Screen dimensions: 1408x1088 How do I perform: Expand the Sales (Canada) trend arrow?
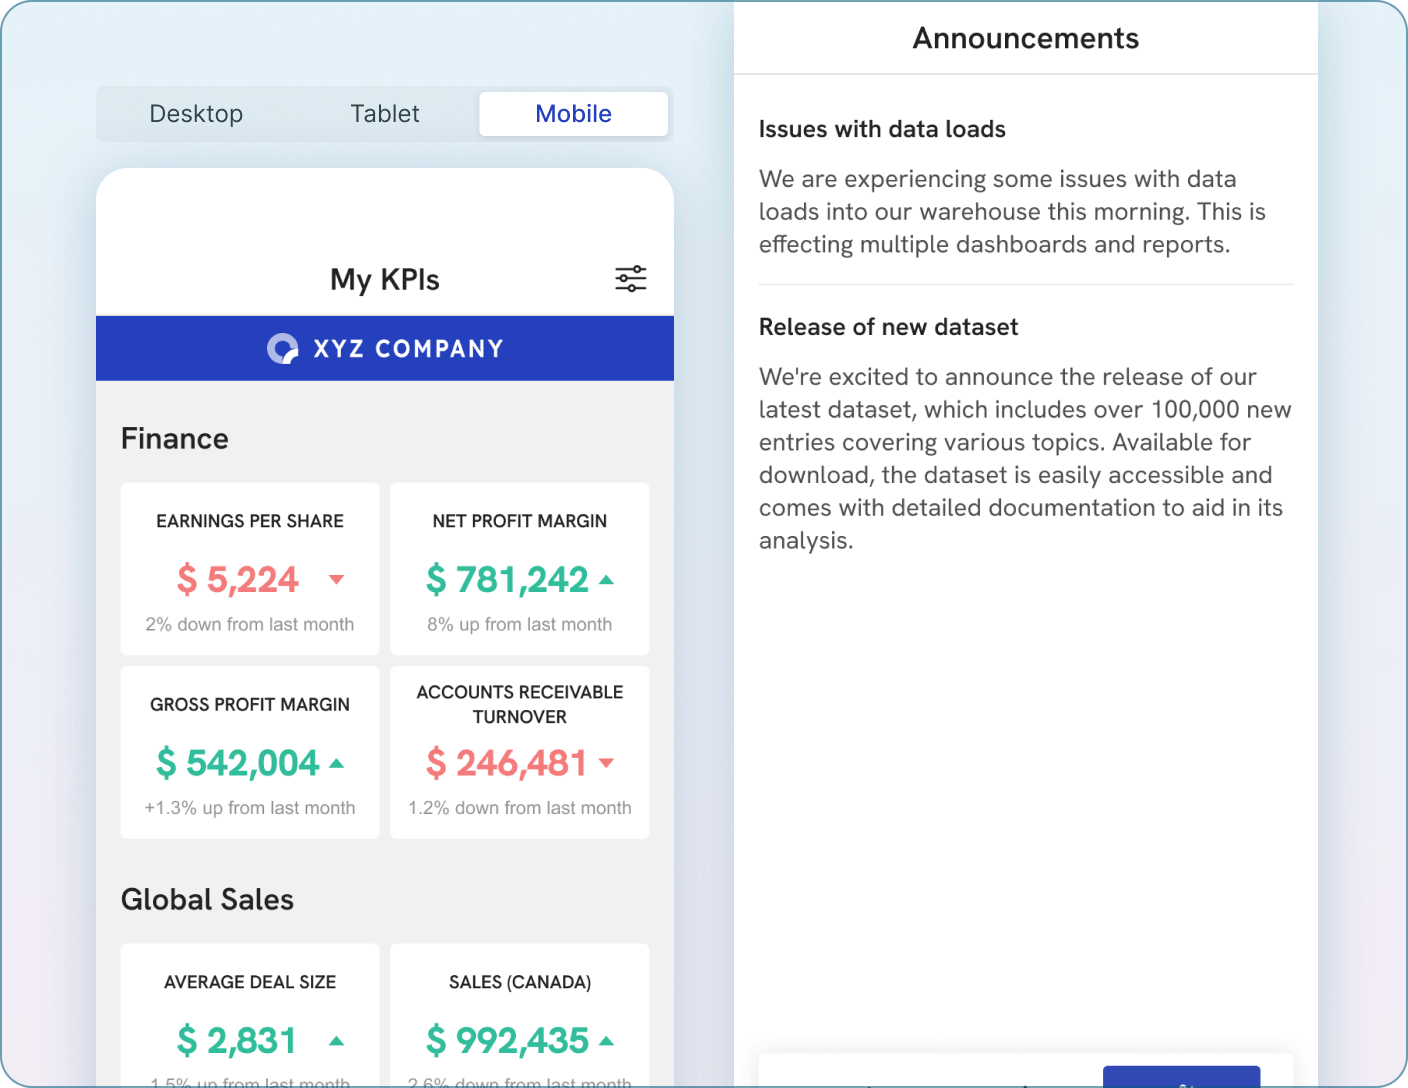[607, 1040]
